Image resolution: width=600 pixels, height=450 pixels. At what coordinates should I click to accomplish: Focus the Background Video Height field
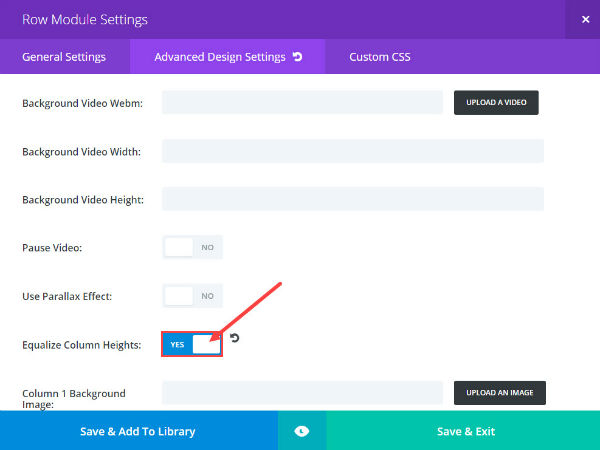click(353, 199)
